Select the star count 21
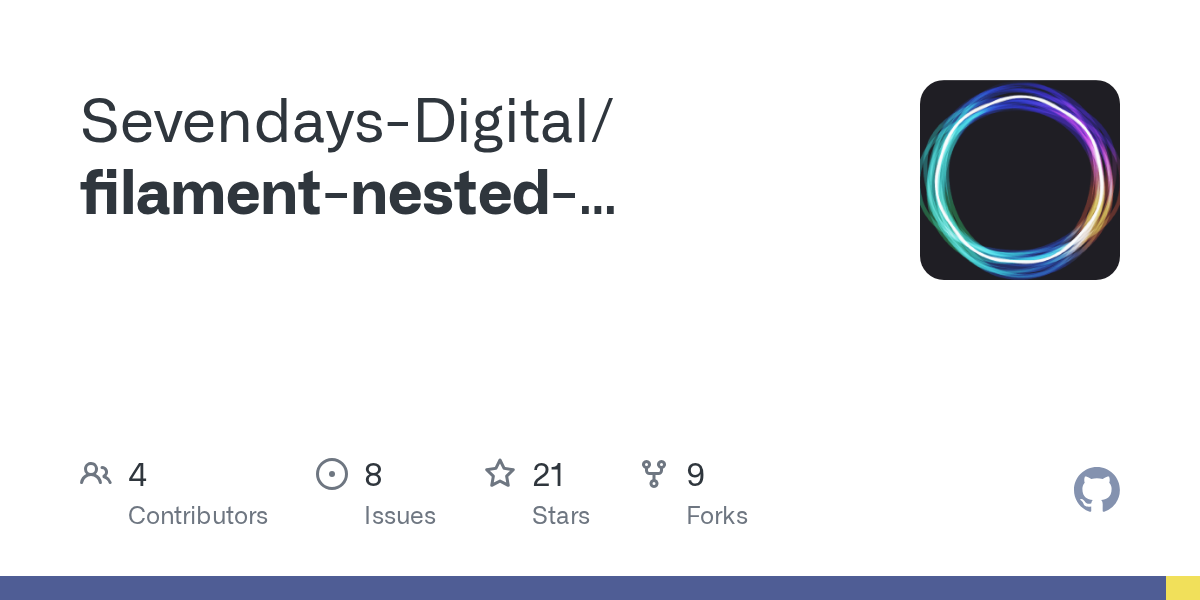 548,475
